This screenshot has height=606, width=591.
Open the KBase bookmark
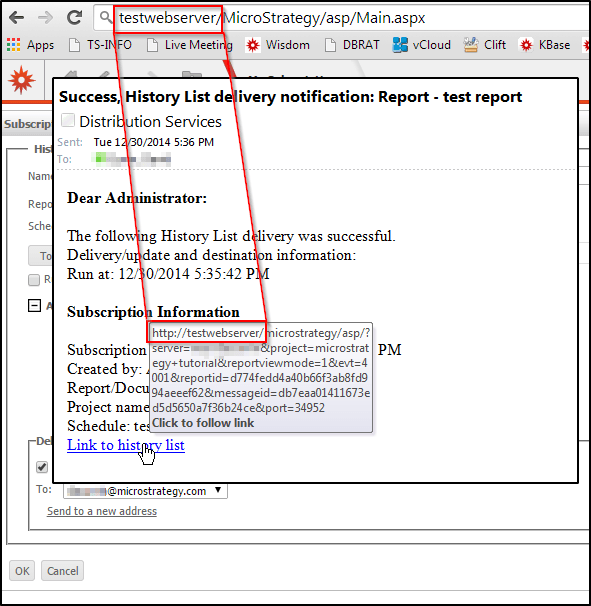pyautogui.click(x=545, y=45)
